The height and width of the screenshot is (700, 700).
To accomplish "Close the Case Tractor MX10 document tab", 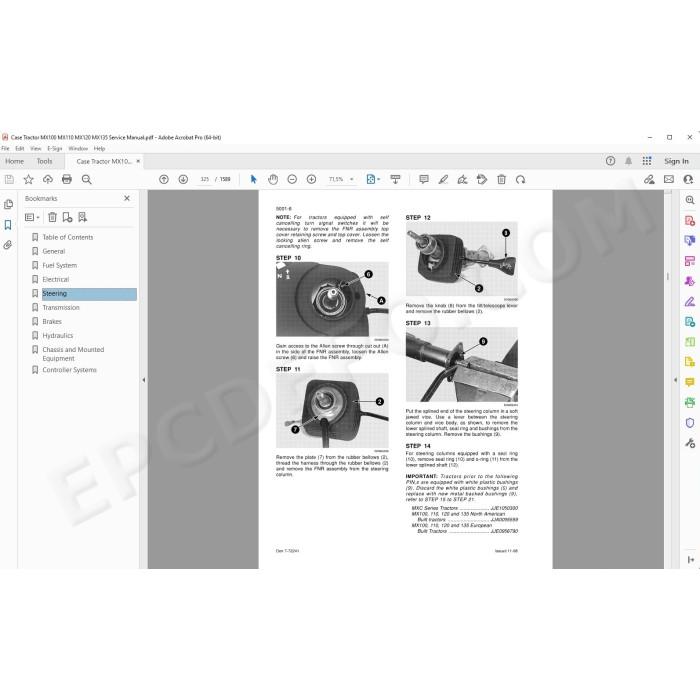I will [x=138, y=161].
